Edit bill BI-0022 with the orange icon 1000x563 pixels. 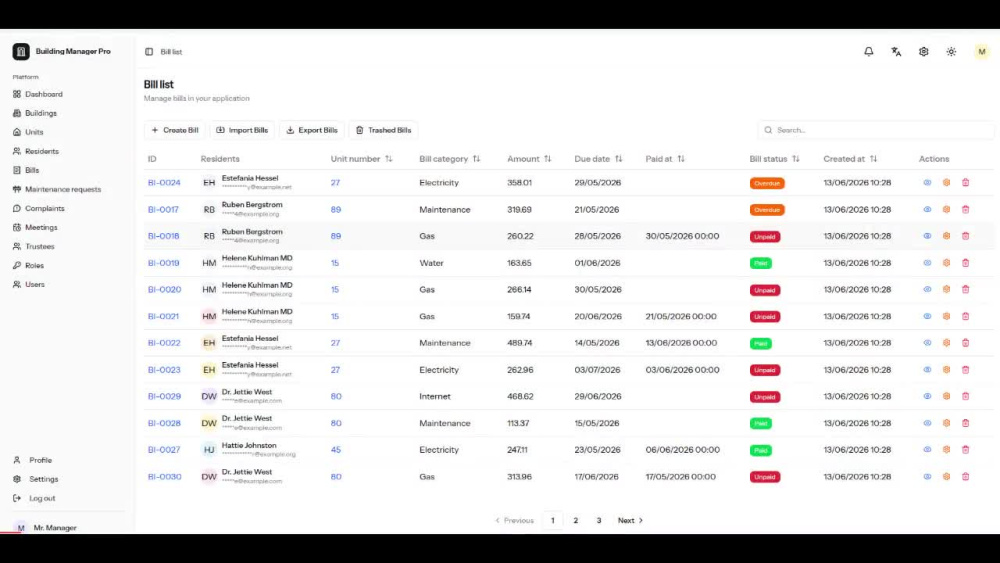(x=946, y=343)
